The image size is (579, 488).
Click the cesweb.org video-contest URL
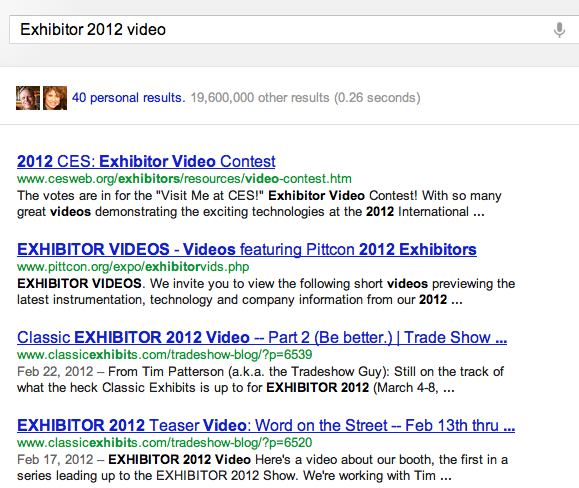[x=184, y=179]
